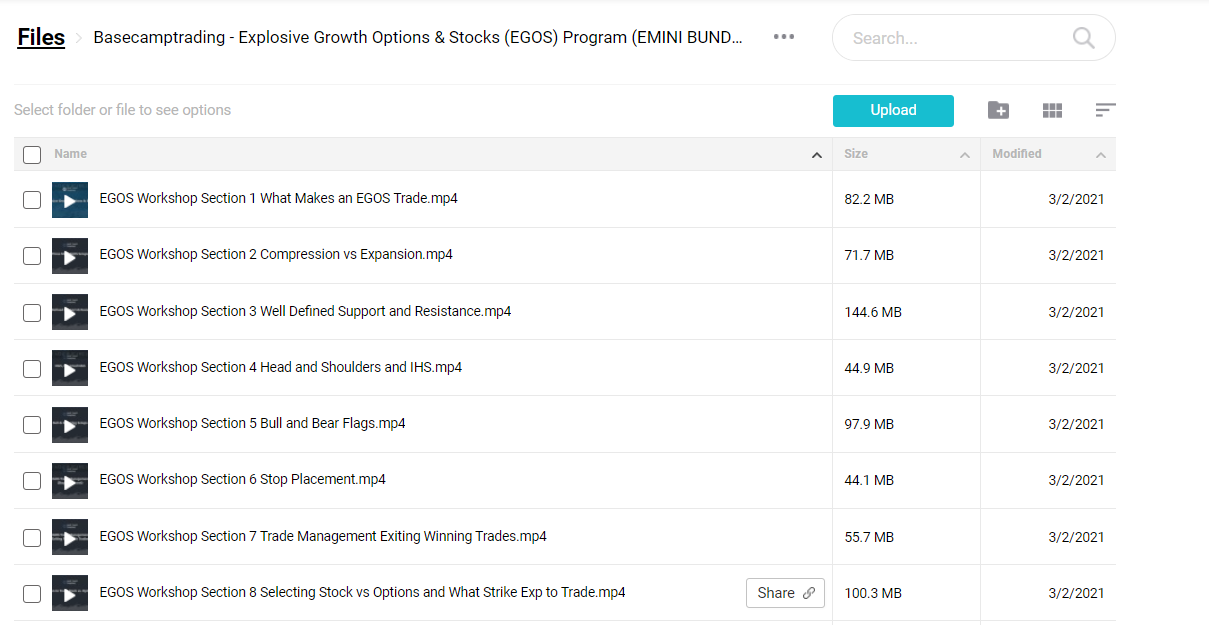Screen dimensions: 1209x625
Task: Share the Section 8 file via Share button
Action: point(785,593)
